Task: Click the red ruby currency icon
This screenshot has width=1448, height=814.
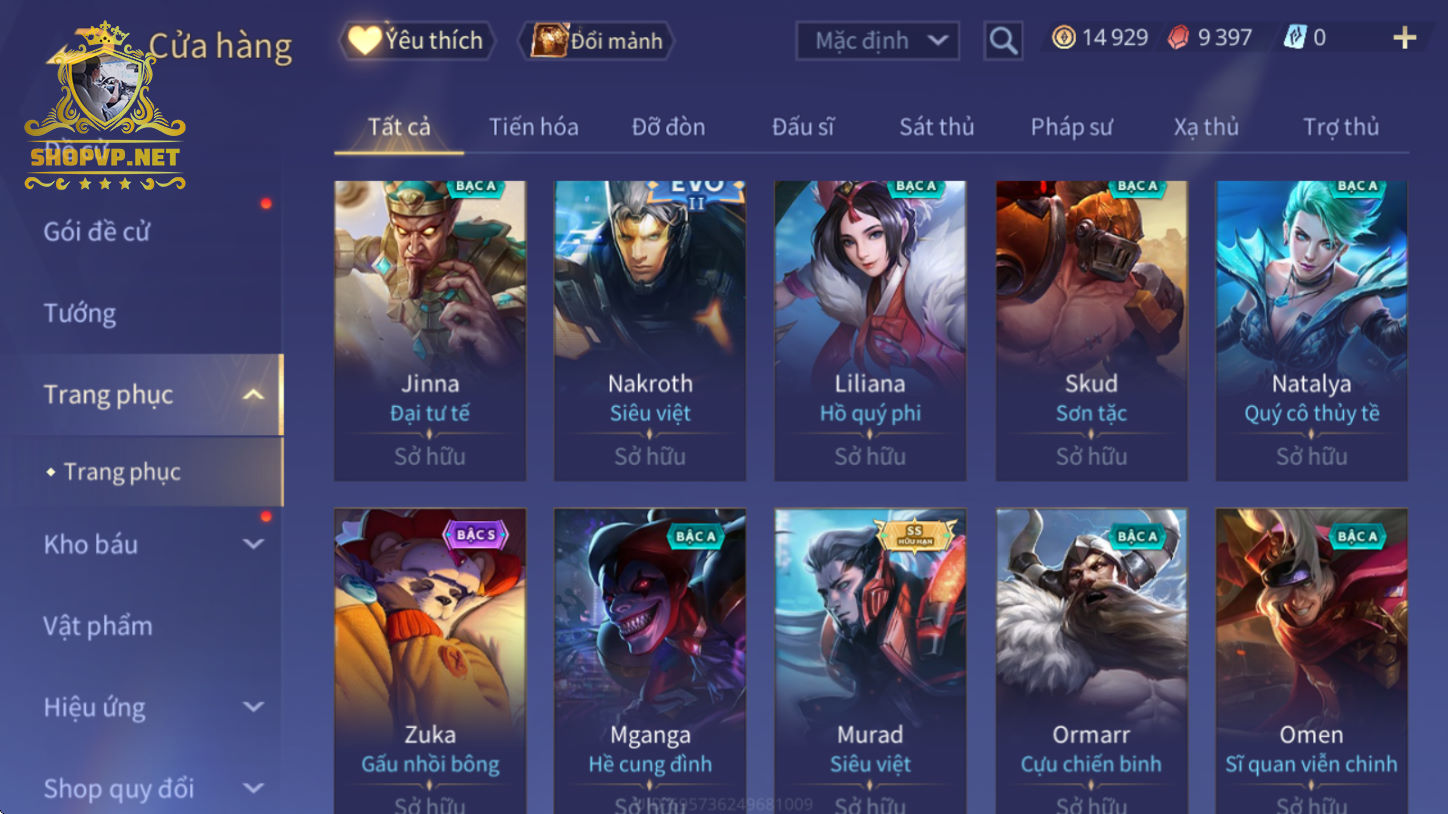Action: pos(1180,38)
